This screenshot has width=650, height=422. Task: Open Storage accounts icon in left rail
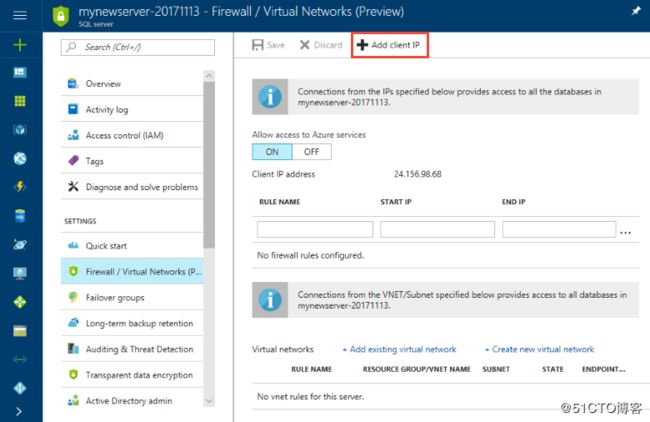pos(20,331)
